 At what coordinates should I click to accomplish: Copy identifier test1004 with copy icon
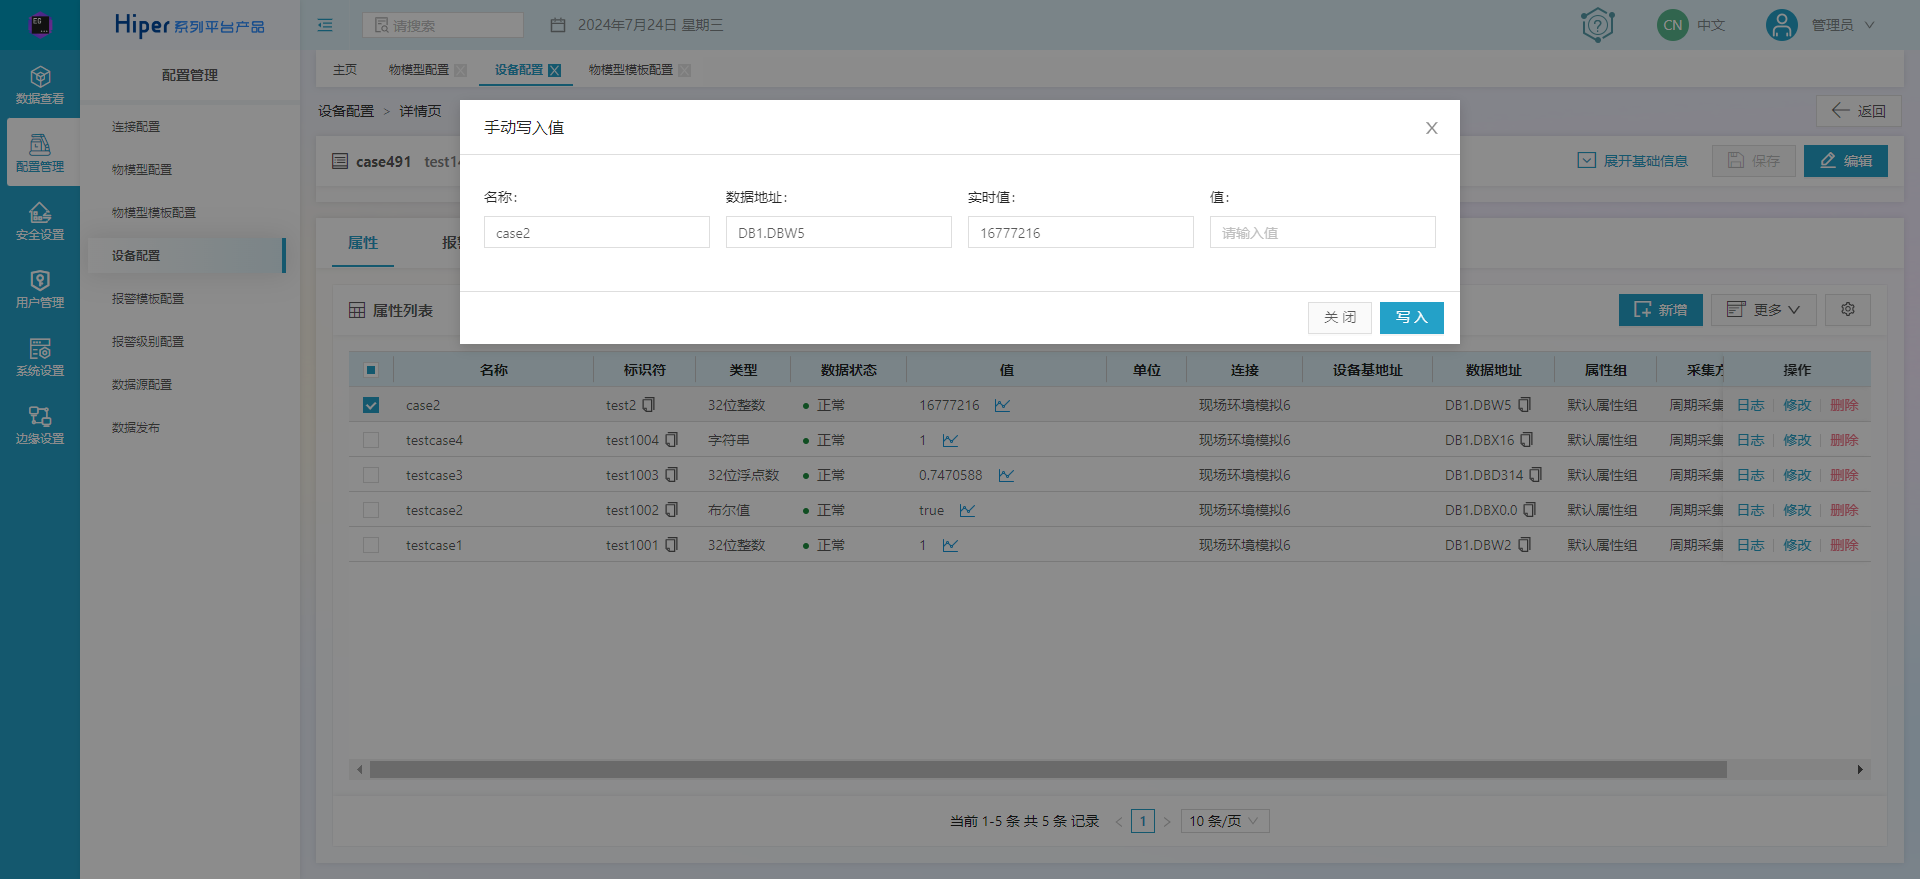pyautogui.click(x=672, y=440)
